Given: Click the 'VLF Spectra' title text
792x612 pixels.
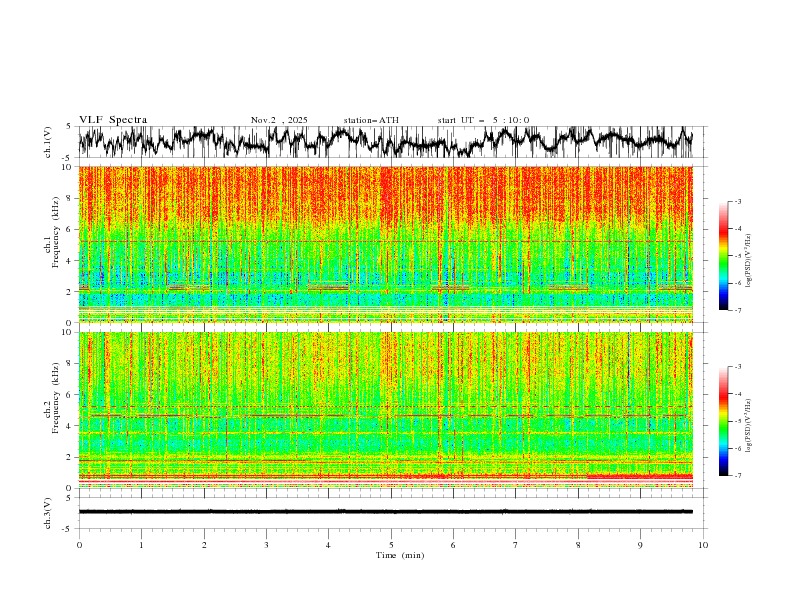Looking at the screenshot, I should point(113,120).
